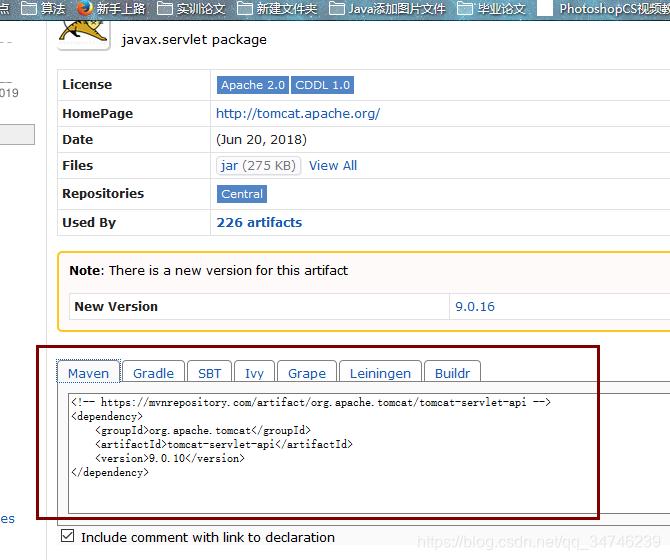Screen dimensions: 670x560
Task: Click the (Jun 20, 2018) date value
Action: pyautogui.click(x=262, y=139)
